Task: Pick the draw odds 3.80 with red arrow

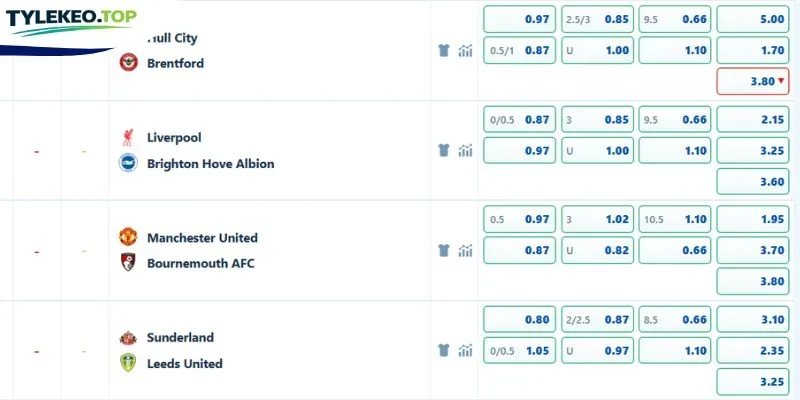Action: (x=753, y=81)
